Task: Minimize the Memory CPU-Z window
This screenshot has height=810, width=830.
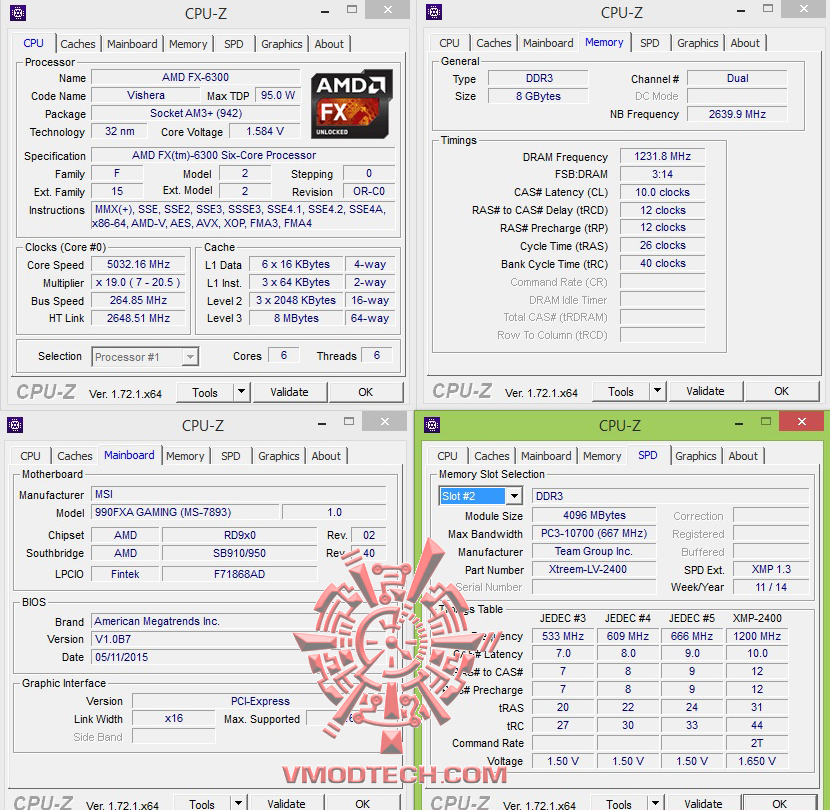Action: coord(741,10)
